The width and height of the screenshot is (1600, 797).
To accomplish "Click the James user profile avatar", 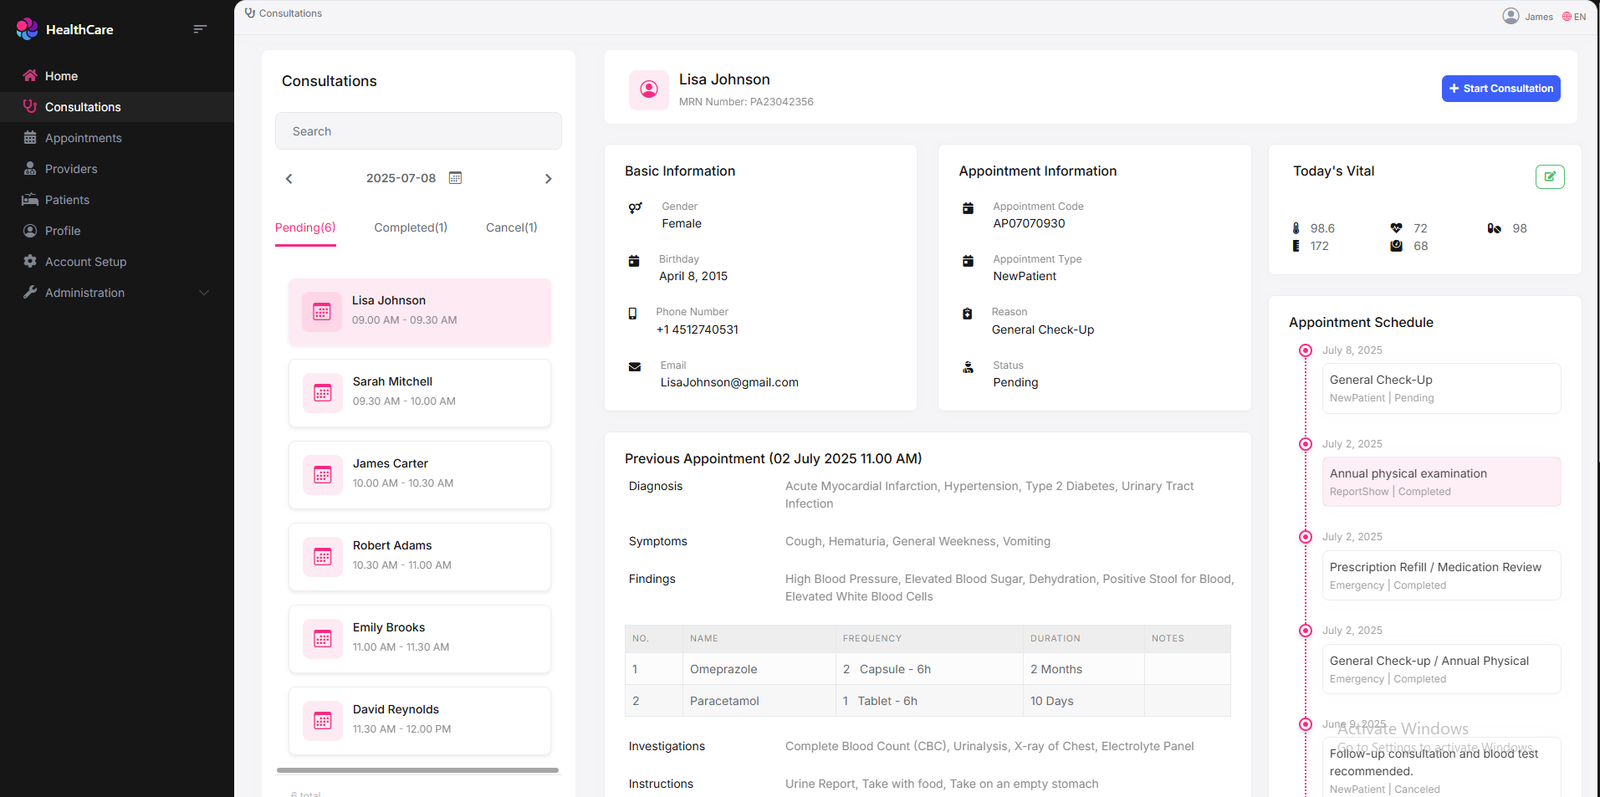I will tap(1510, 16).
